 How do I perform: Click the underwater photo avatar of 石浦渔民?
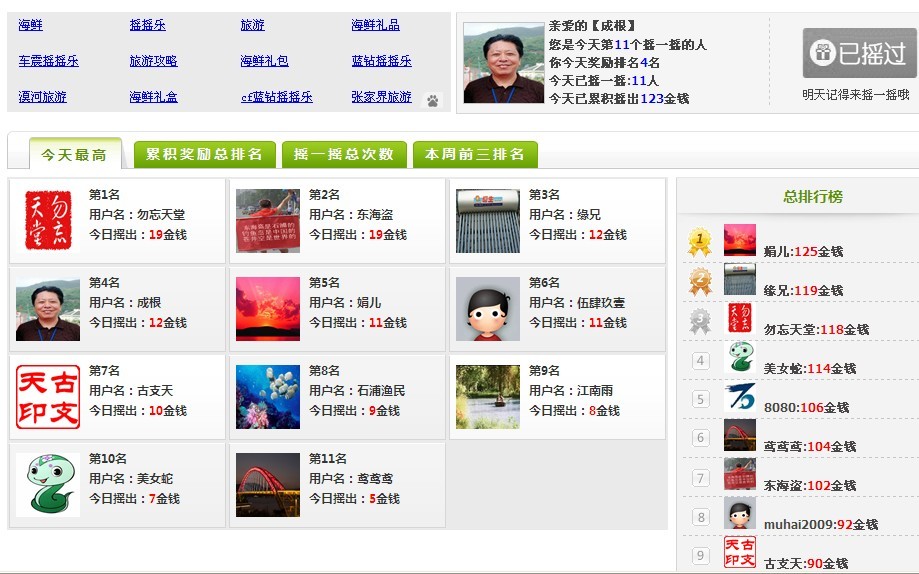268,397
